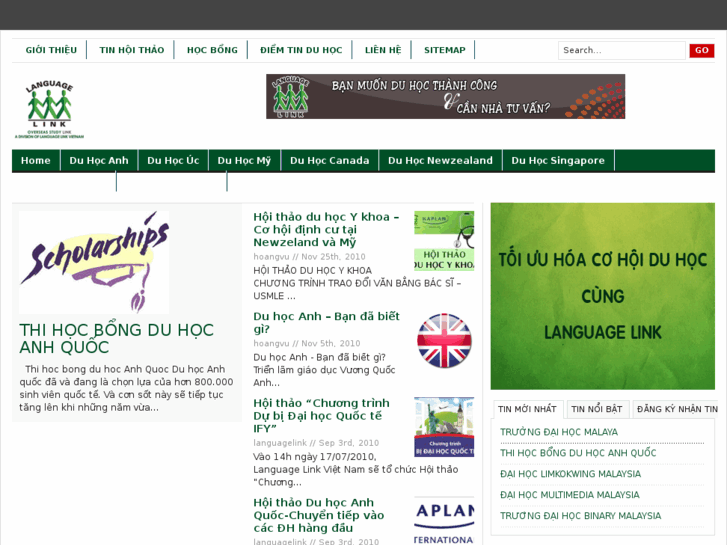Open TRƯỜNG ĐẠI HỌC MALAYA link
Image resolution: width=727 pixels, height=545 pixels.
pos(559,432)
